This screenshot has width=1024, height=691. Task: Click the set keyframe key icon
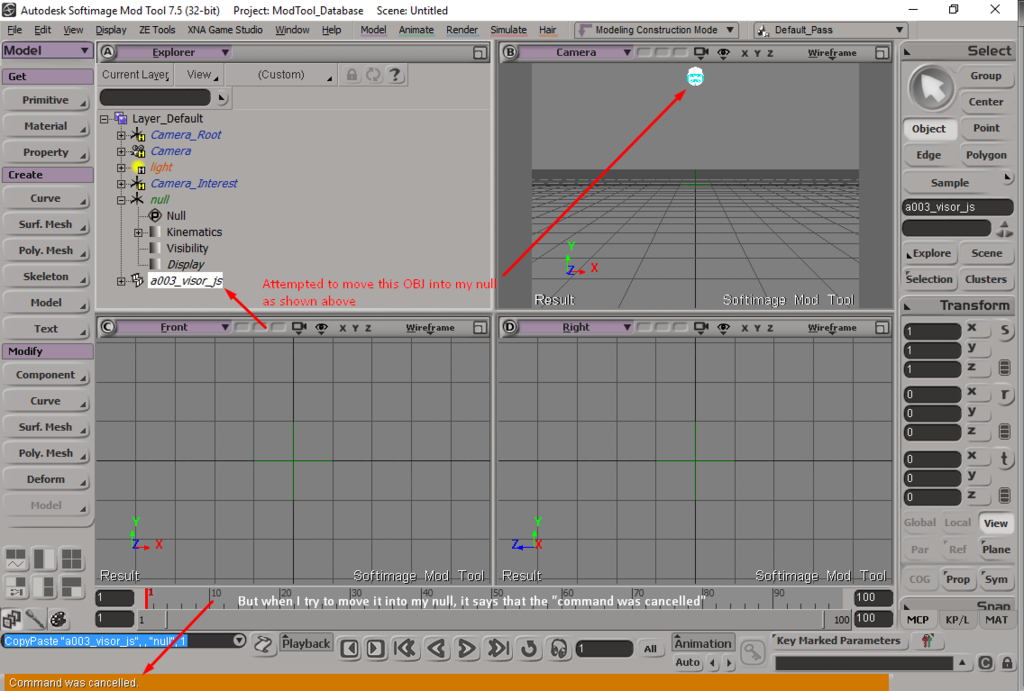(752, 651)
